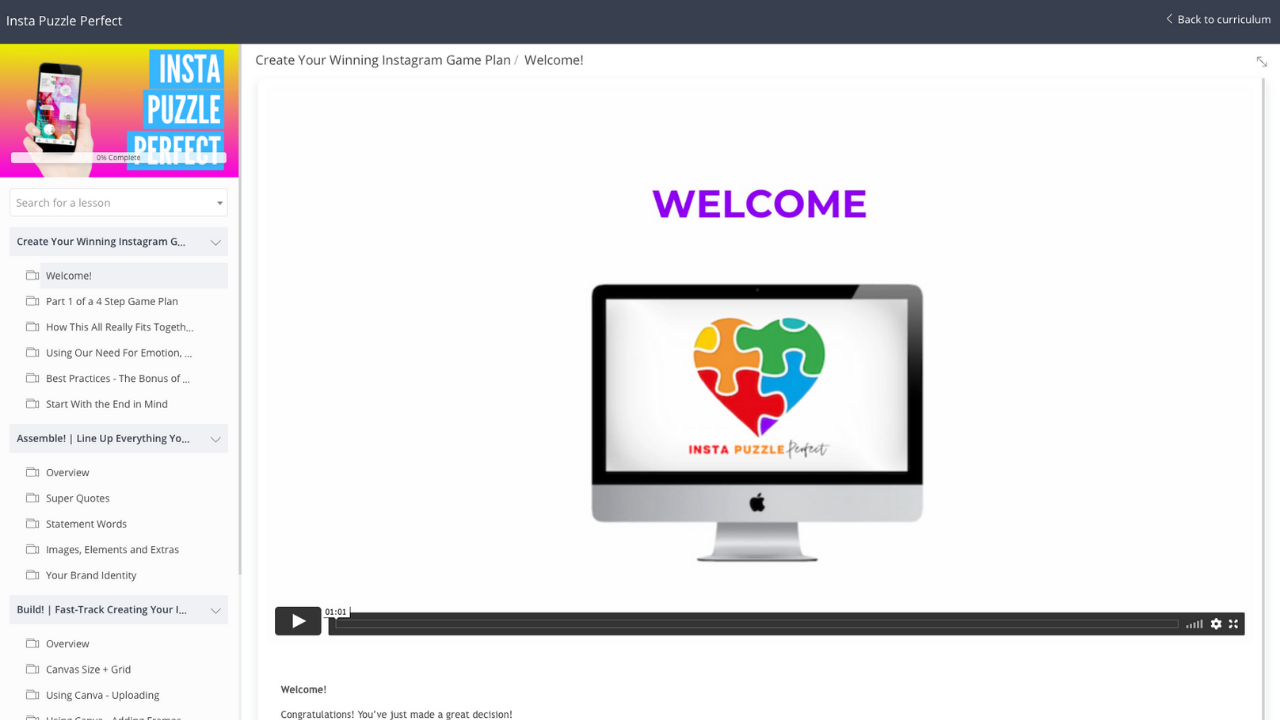Open Part 1 of a 4 Step Game Plan
The image size is (1280, 720).
pyautogui.click(x=112, y=301)
